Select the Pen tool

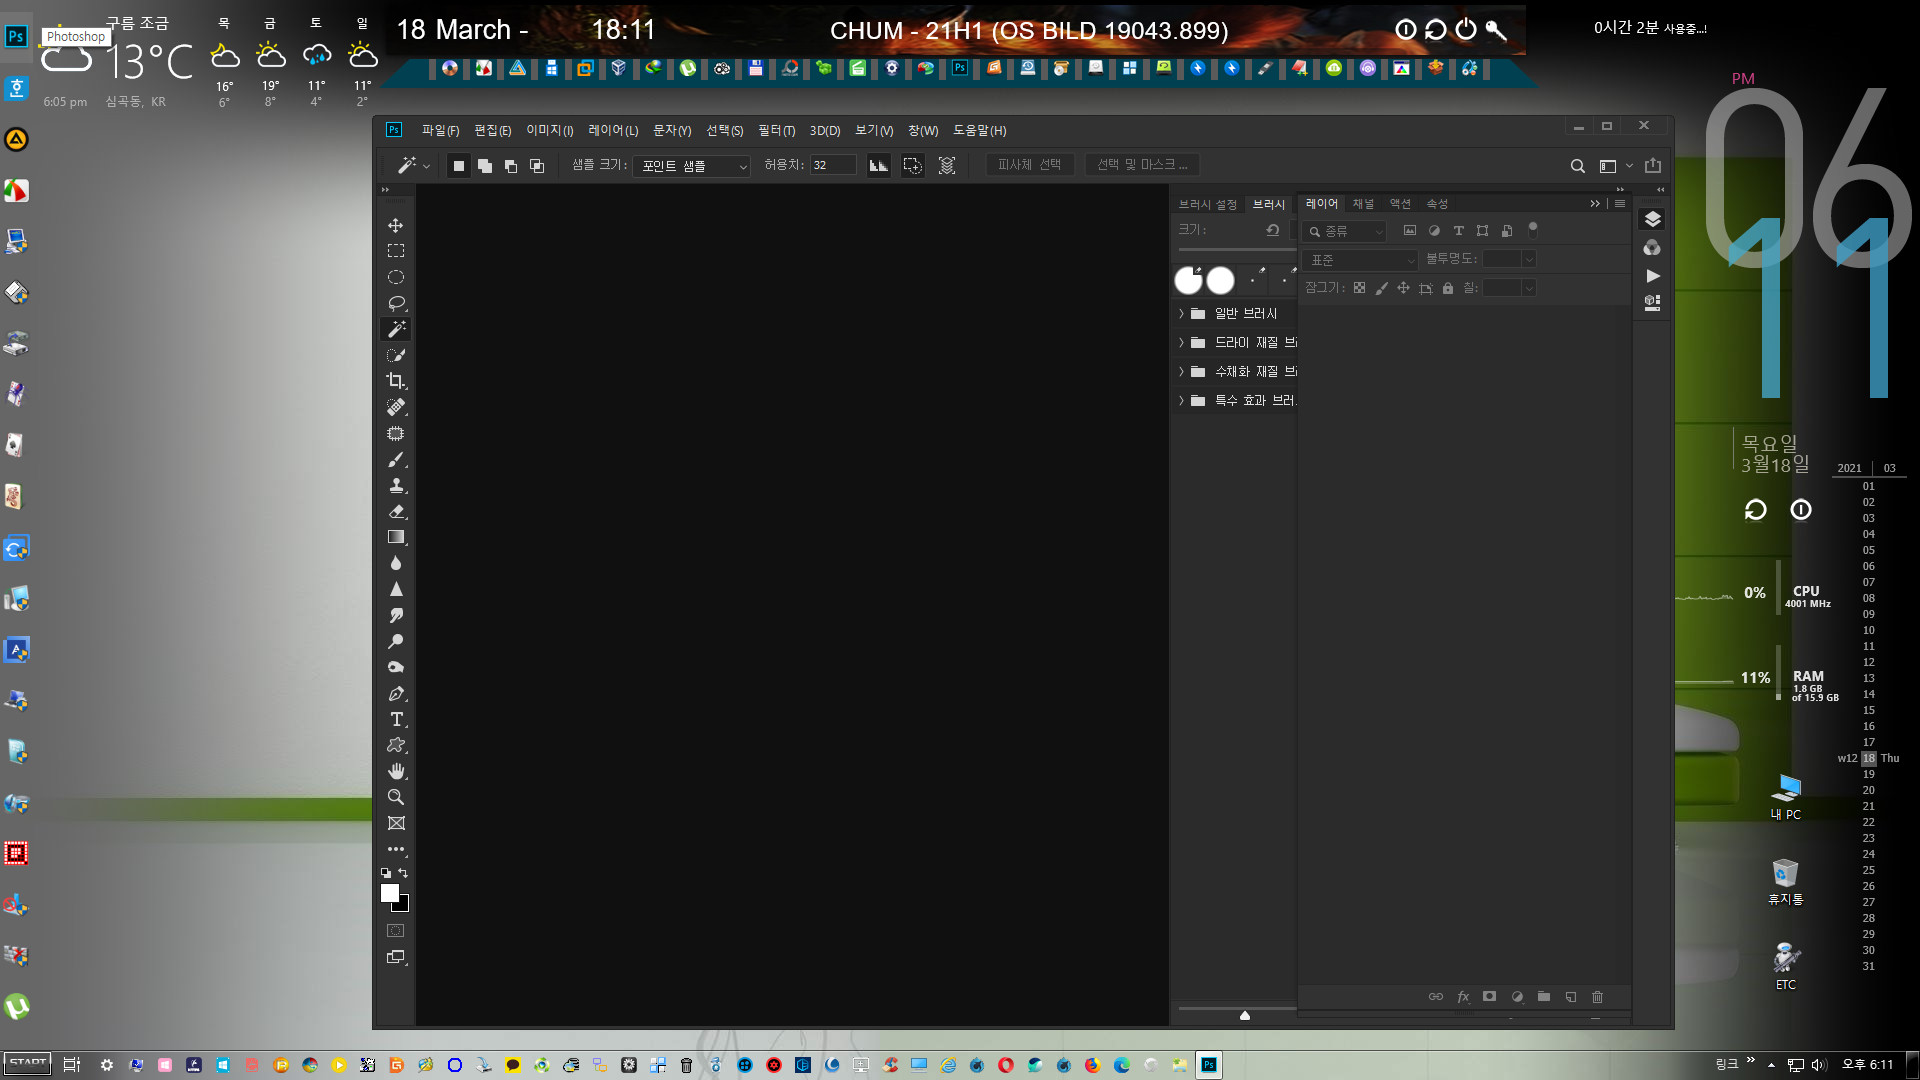396,693
